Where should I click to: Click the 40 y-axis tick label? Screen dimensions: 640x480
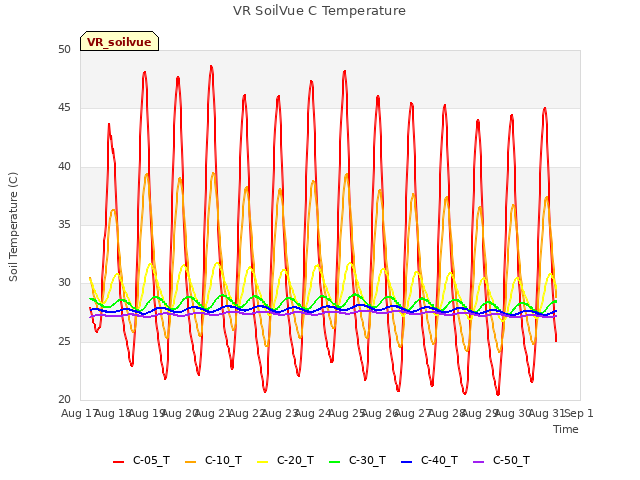64,167
